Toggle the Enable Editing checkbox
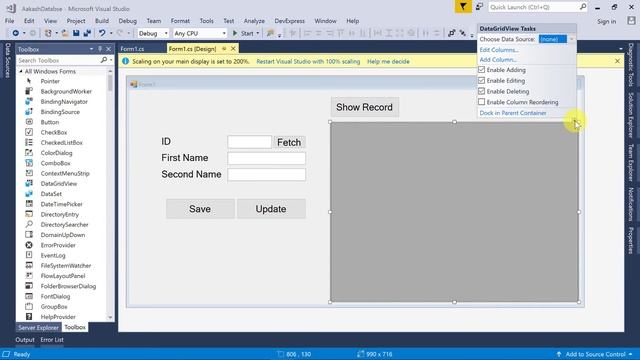This screenshot has height=360, width=640. [x=482, y=80]
